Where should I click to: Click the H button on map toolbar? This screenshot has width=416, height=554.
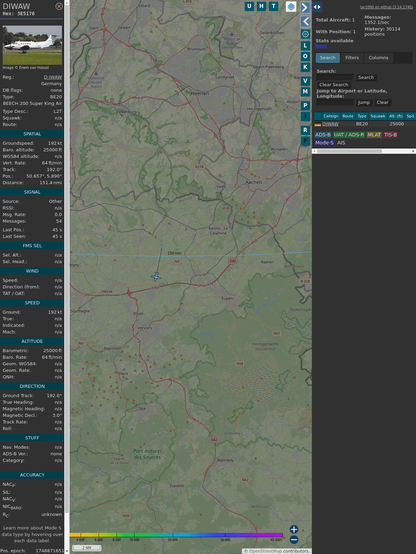(261, 6)
